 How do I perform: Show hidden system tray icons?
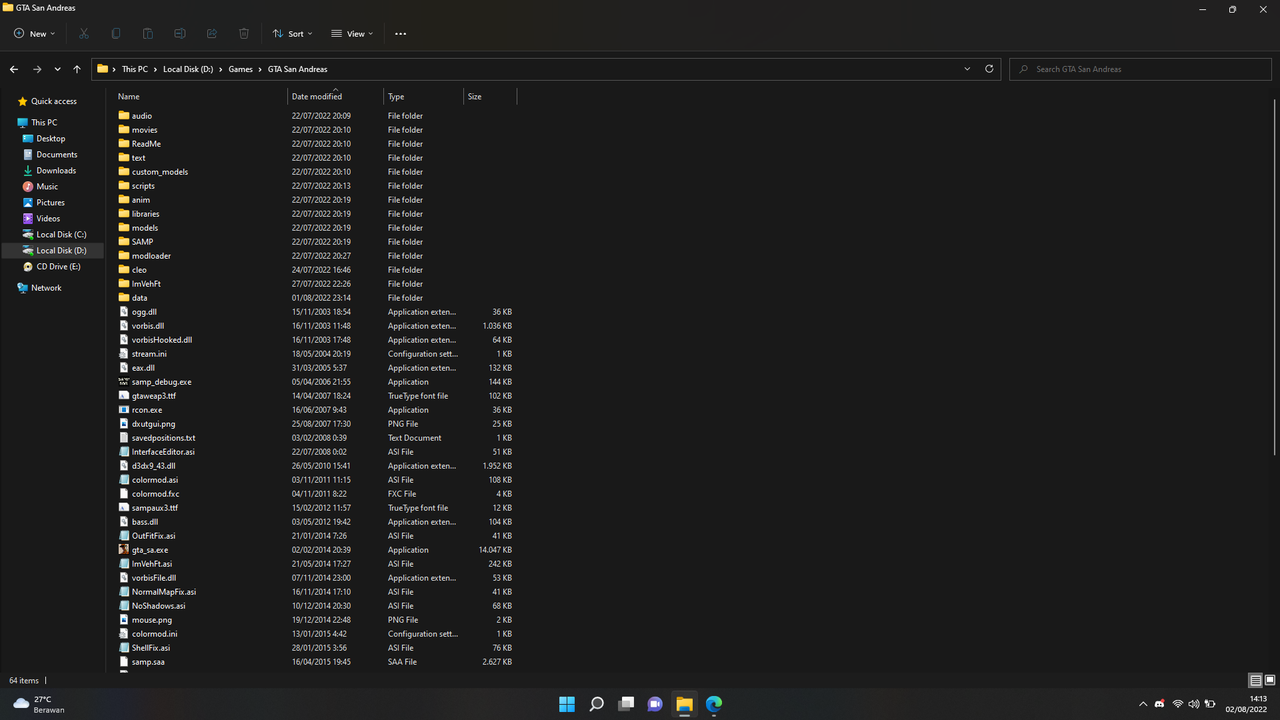pyautogui.click(x=1143, y=704)
